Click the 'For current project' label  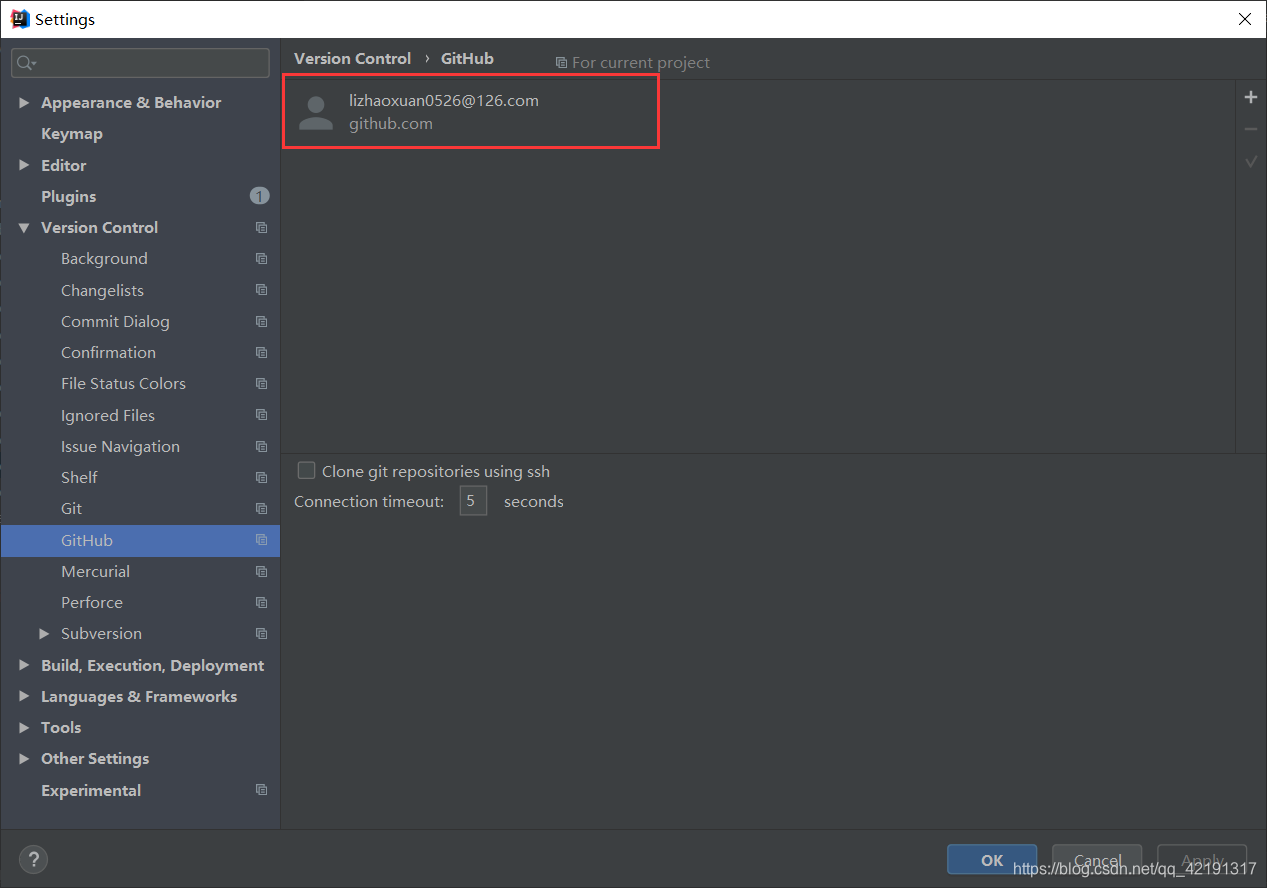pyautogui.click(x=641, y=63)
